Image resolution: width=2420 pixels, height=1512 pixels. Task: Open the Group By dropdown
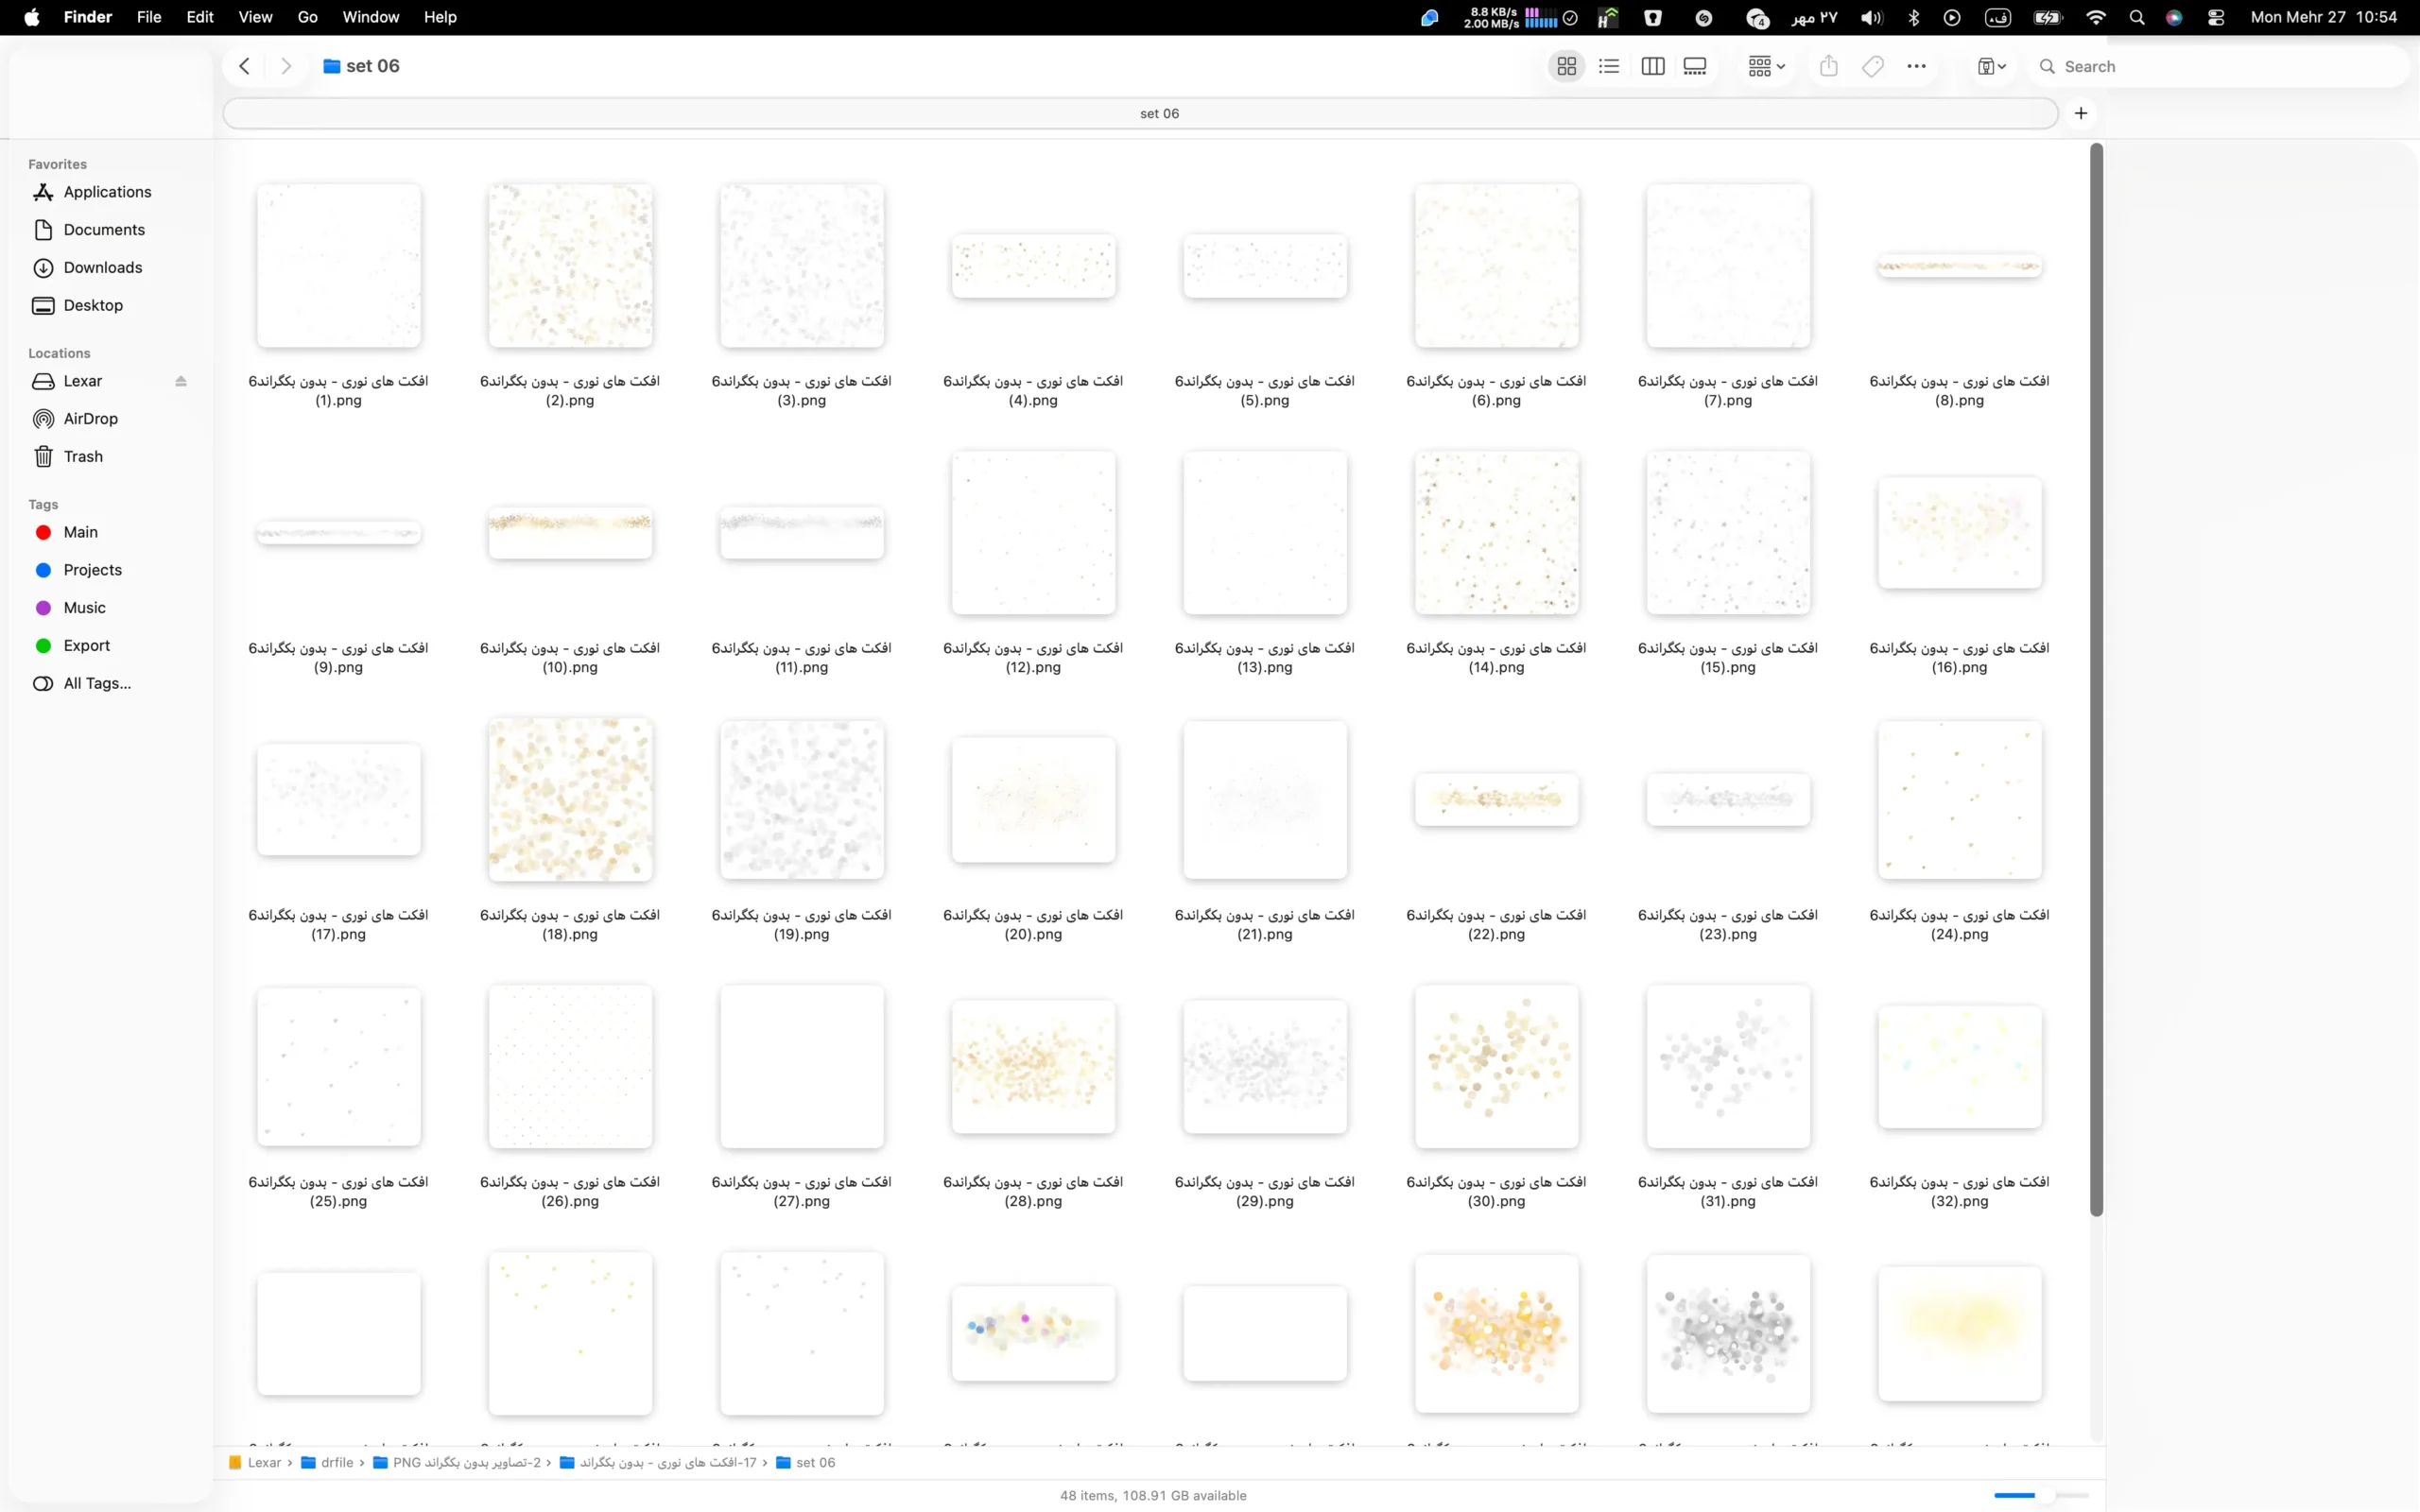[x=1766, y=66]
